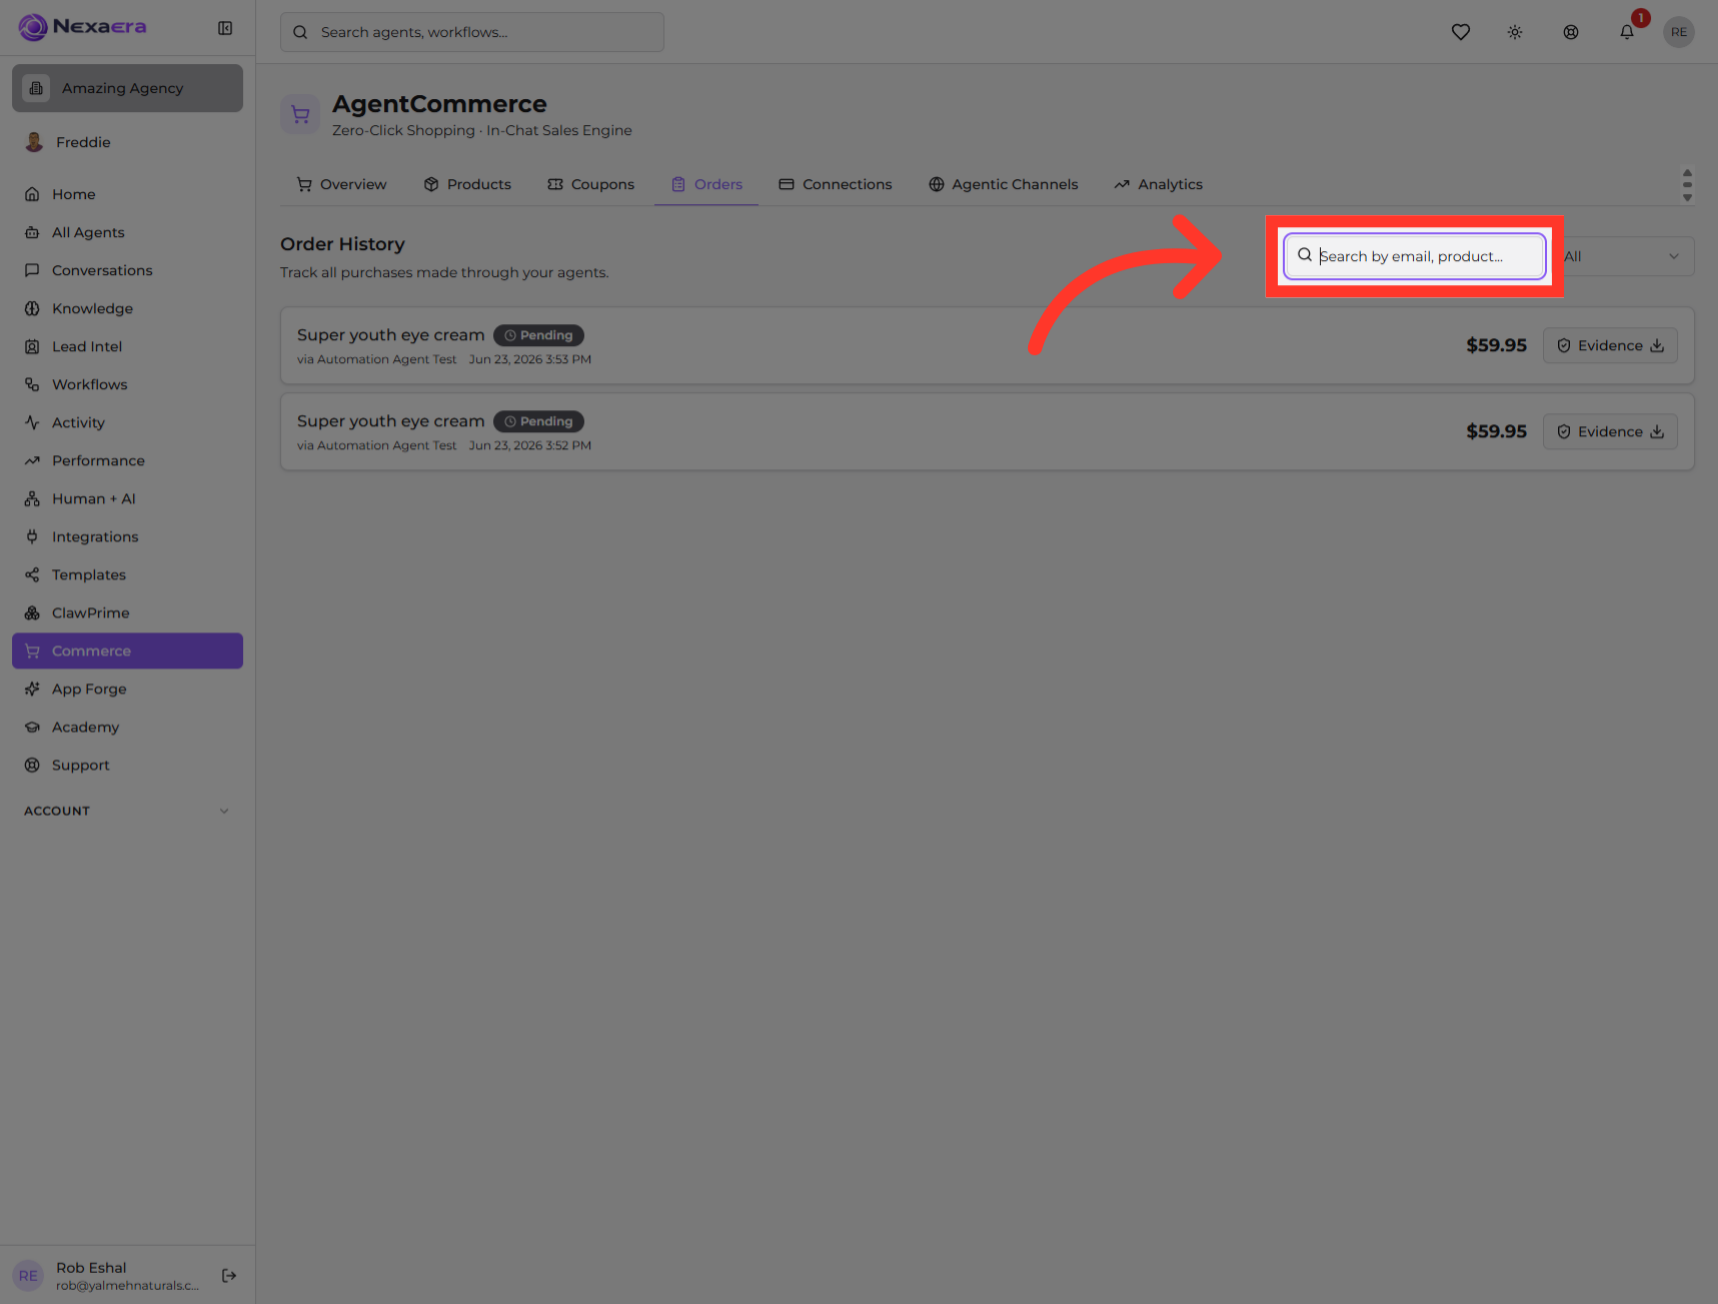Select the Freddie agent
The image size is (1718, 1304).
(127, 142)
